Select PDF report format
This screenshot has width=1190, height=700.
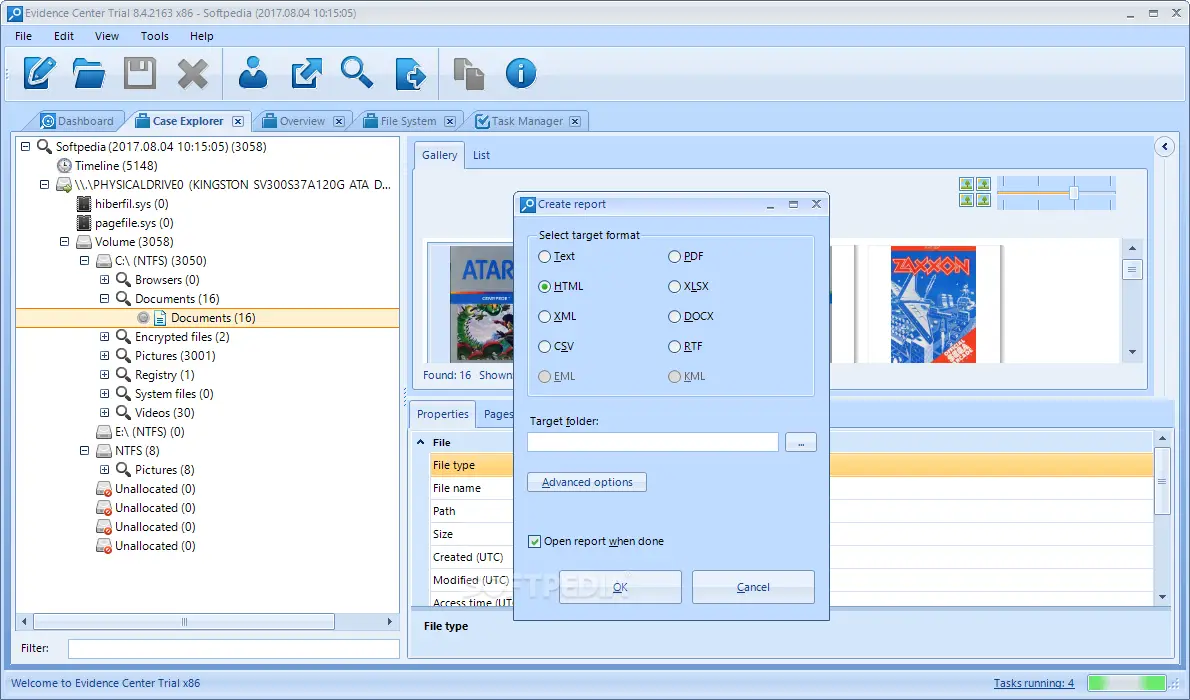[674, 257]
